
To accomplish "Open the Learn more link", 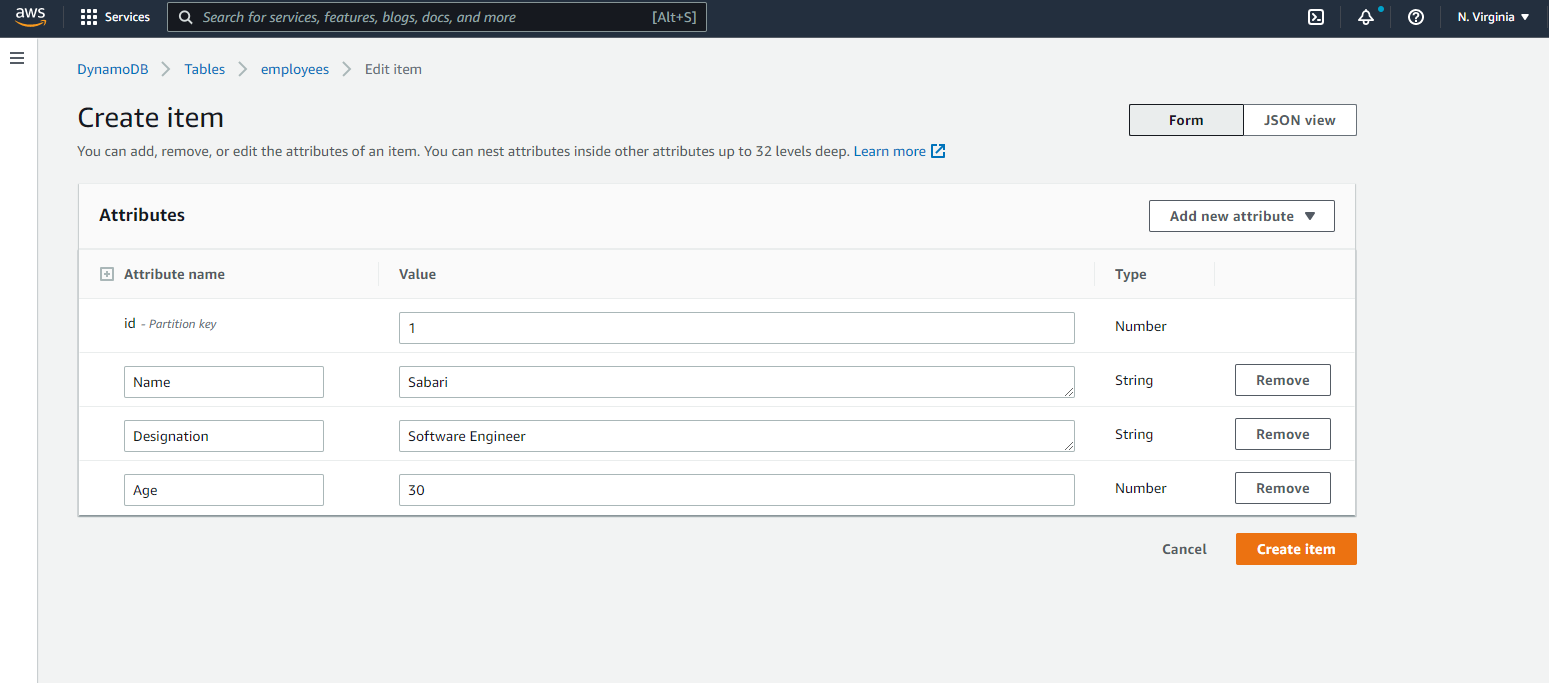I will click(x=890, y=151).
